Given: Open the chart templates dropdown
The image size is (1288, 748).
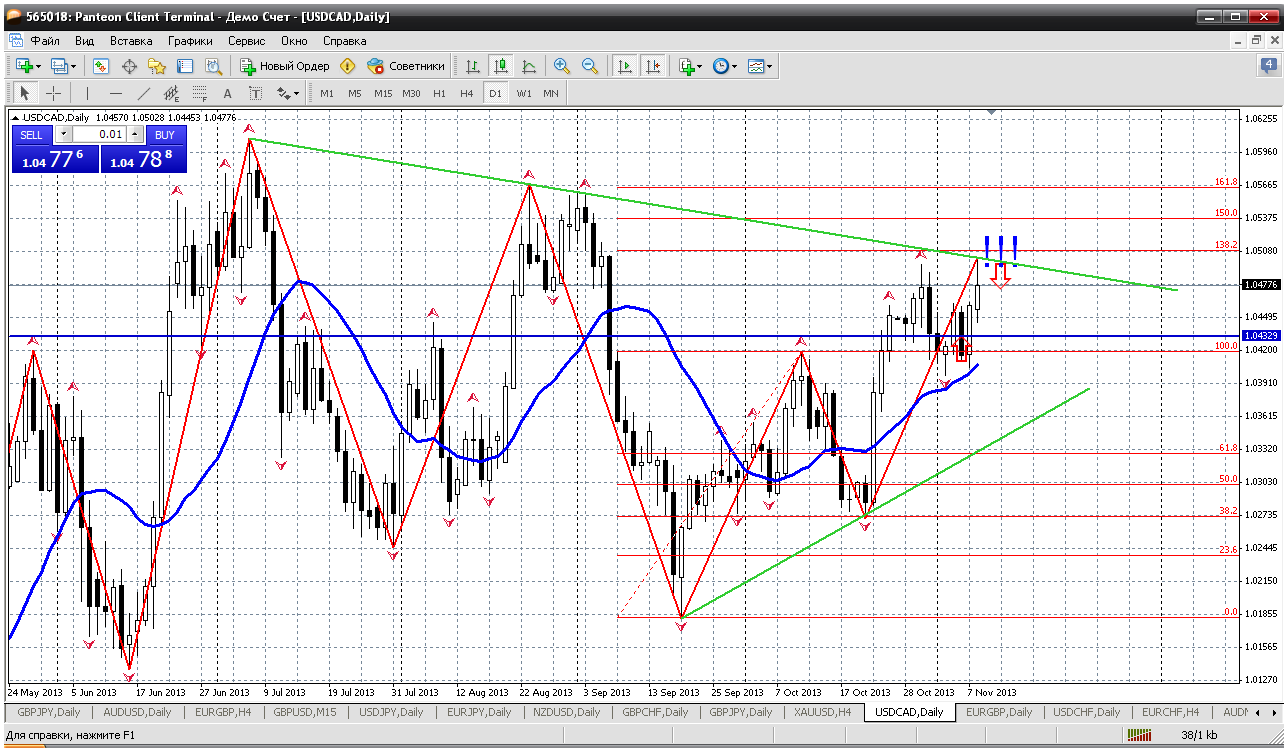Looking at the screenshot, I should coord(761,66).
